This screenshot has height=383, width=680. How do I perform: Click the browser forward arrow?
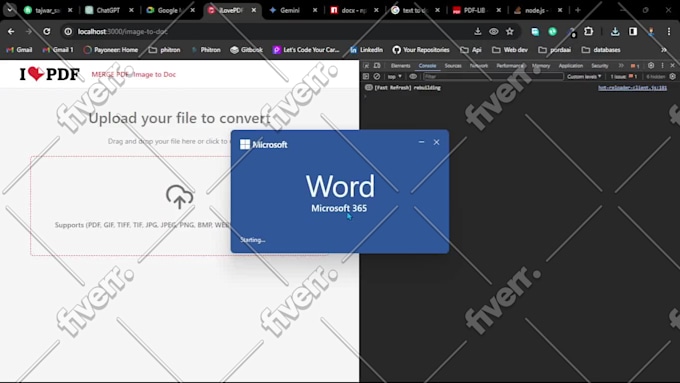point(29,31)
